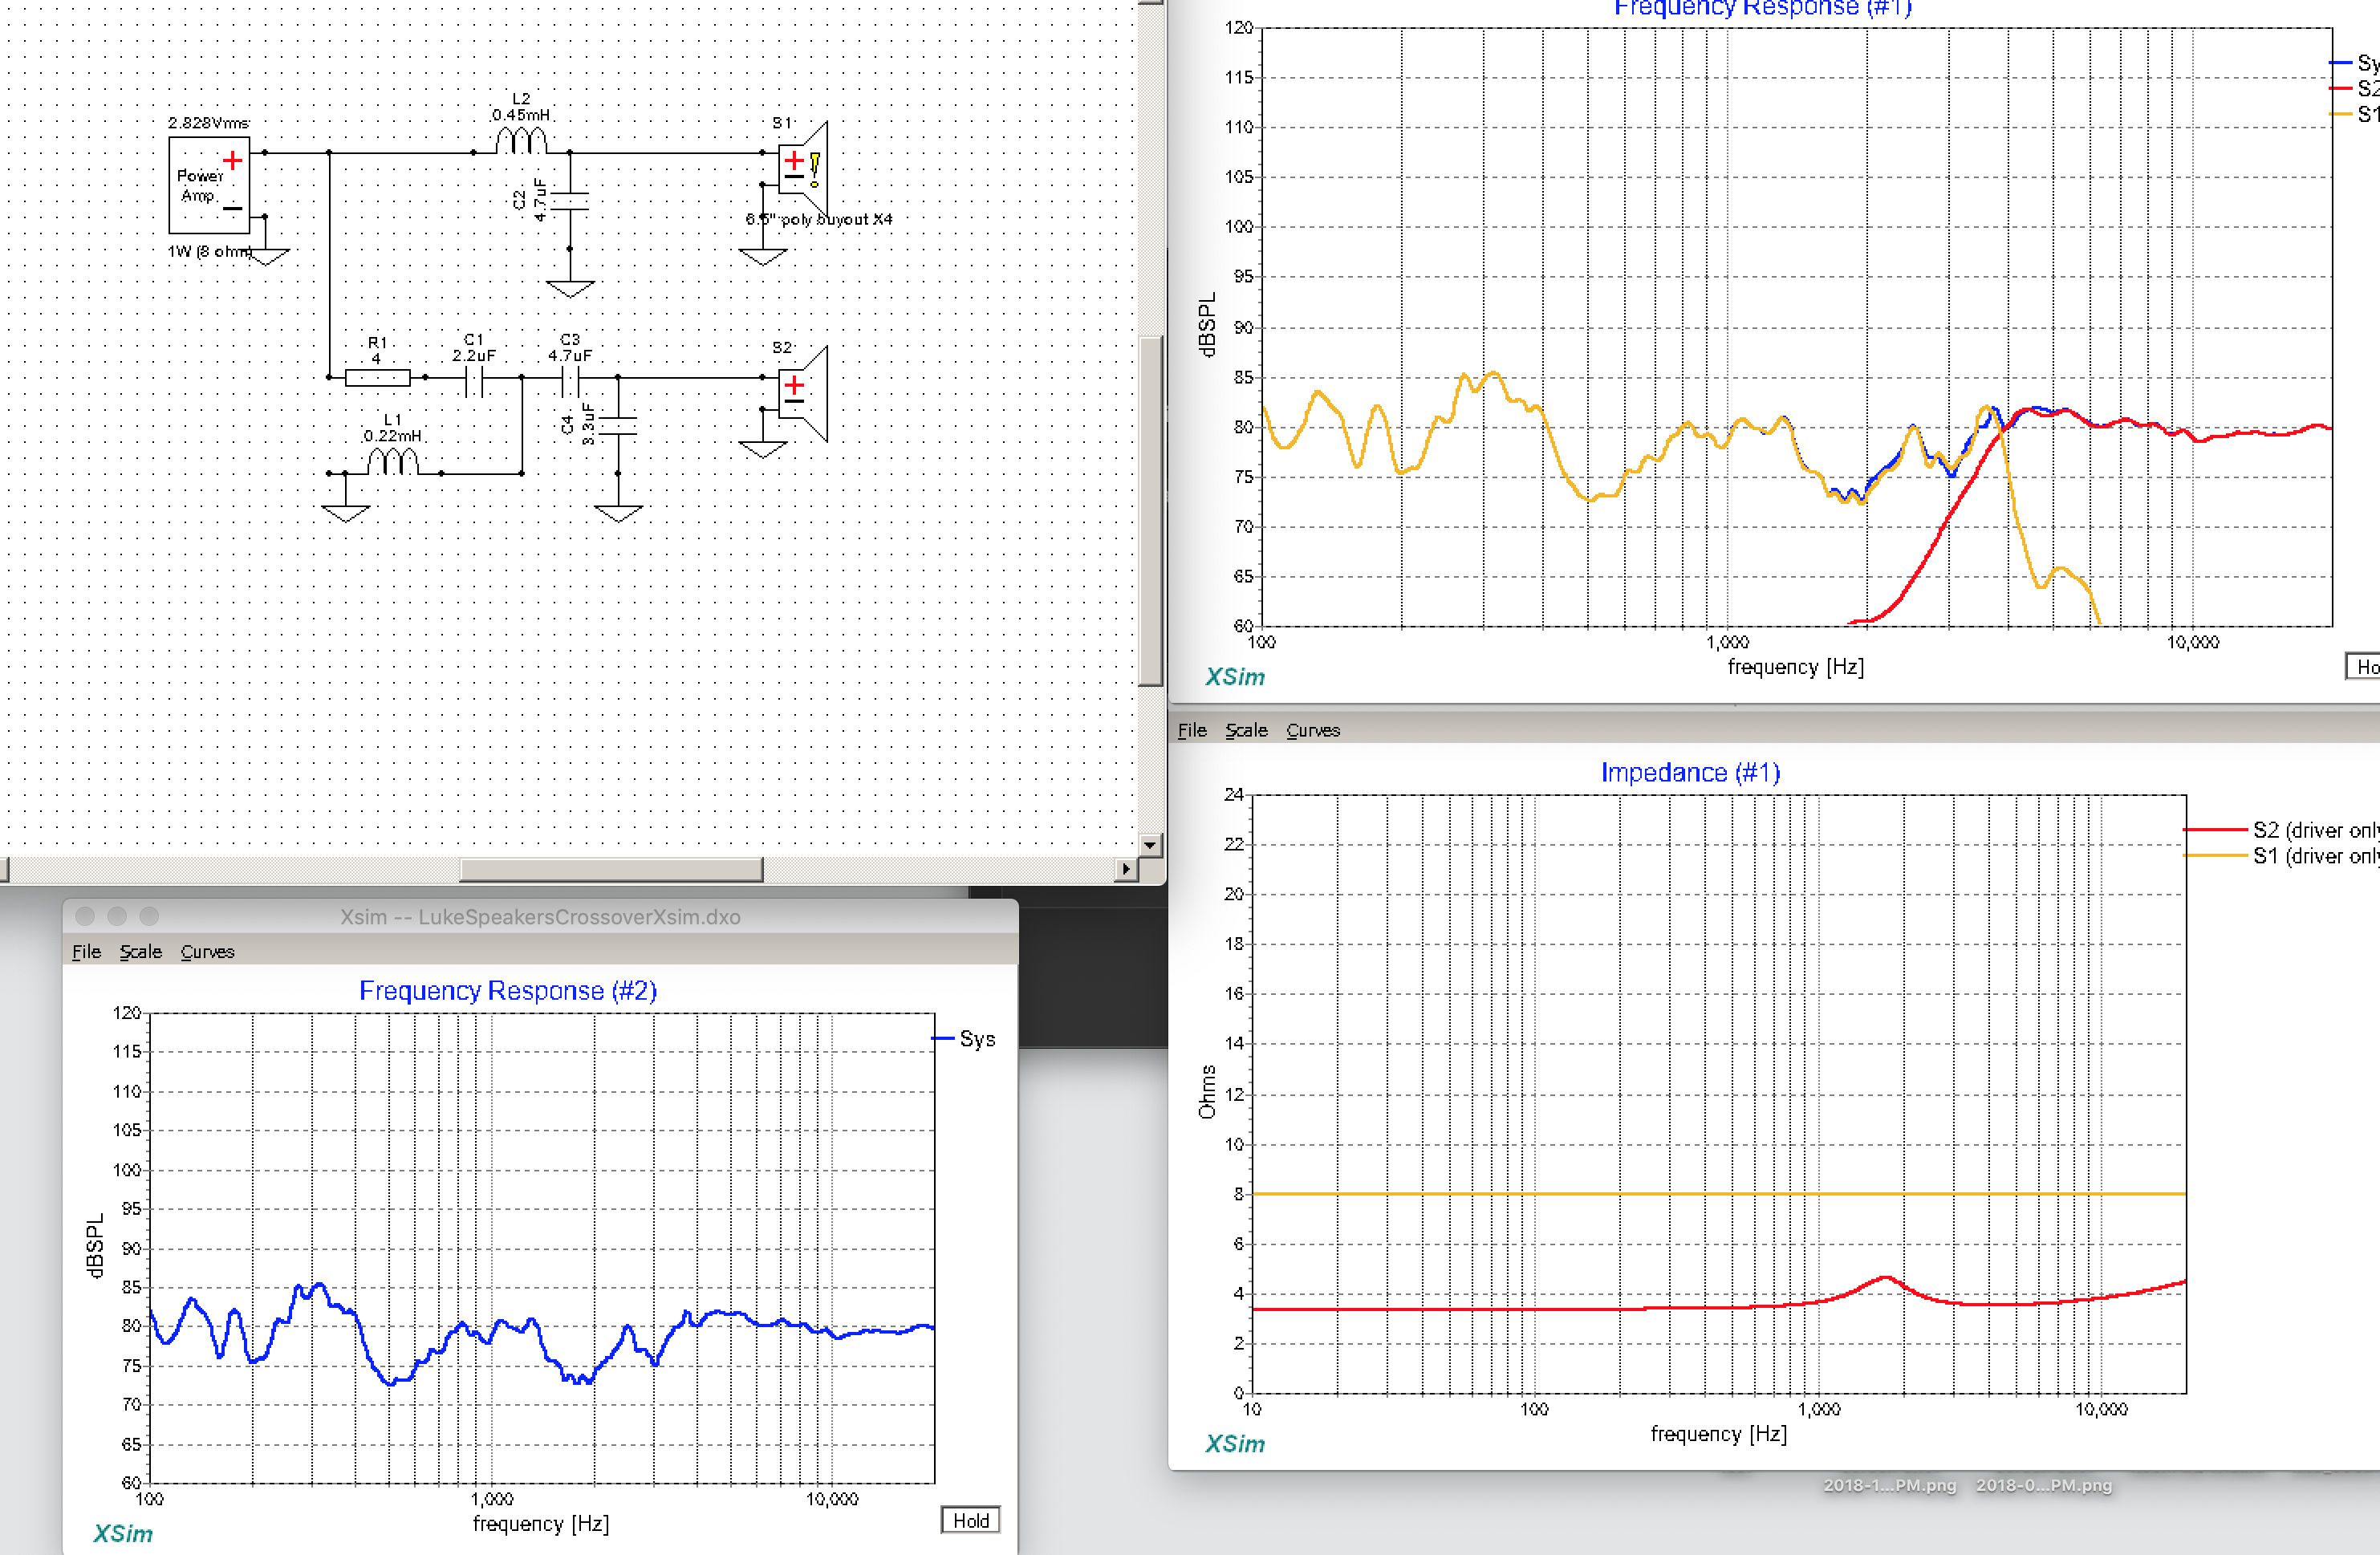The image size is (2380, 1555).
Task: Open Curves menu in Frequency Response #2 window
Action: click(x=207, y=951)
